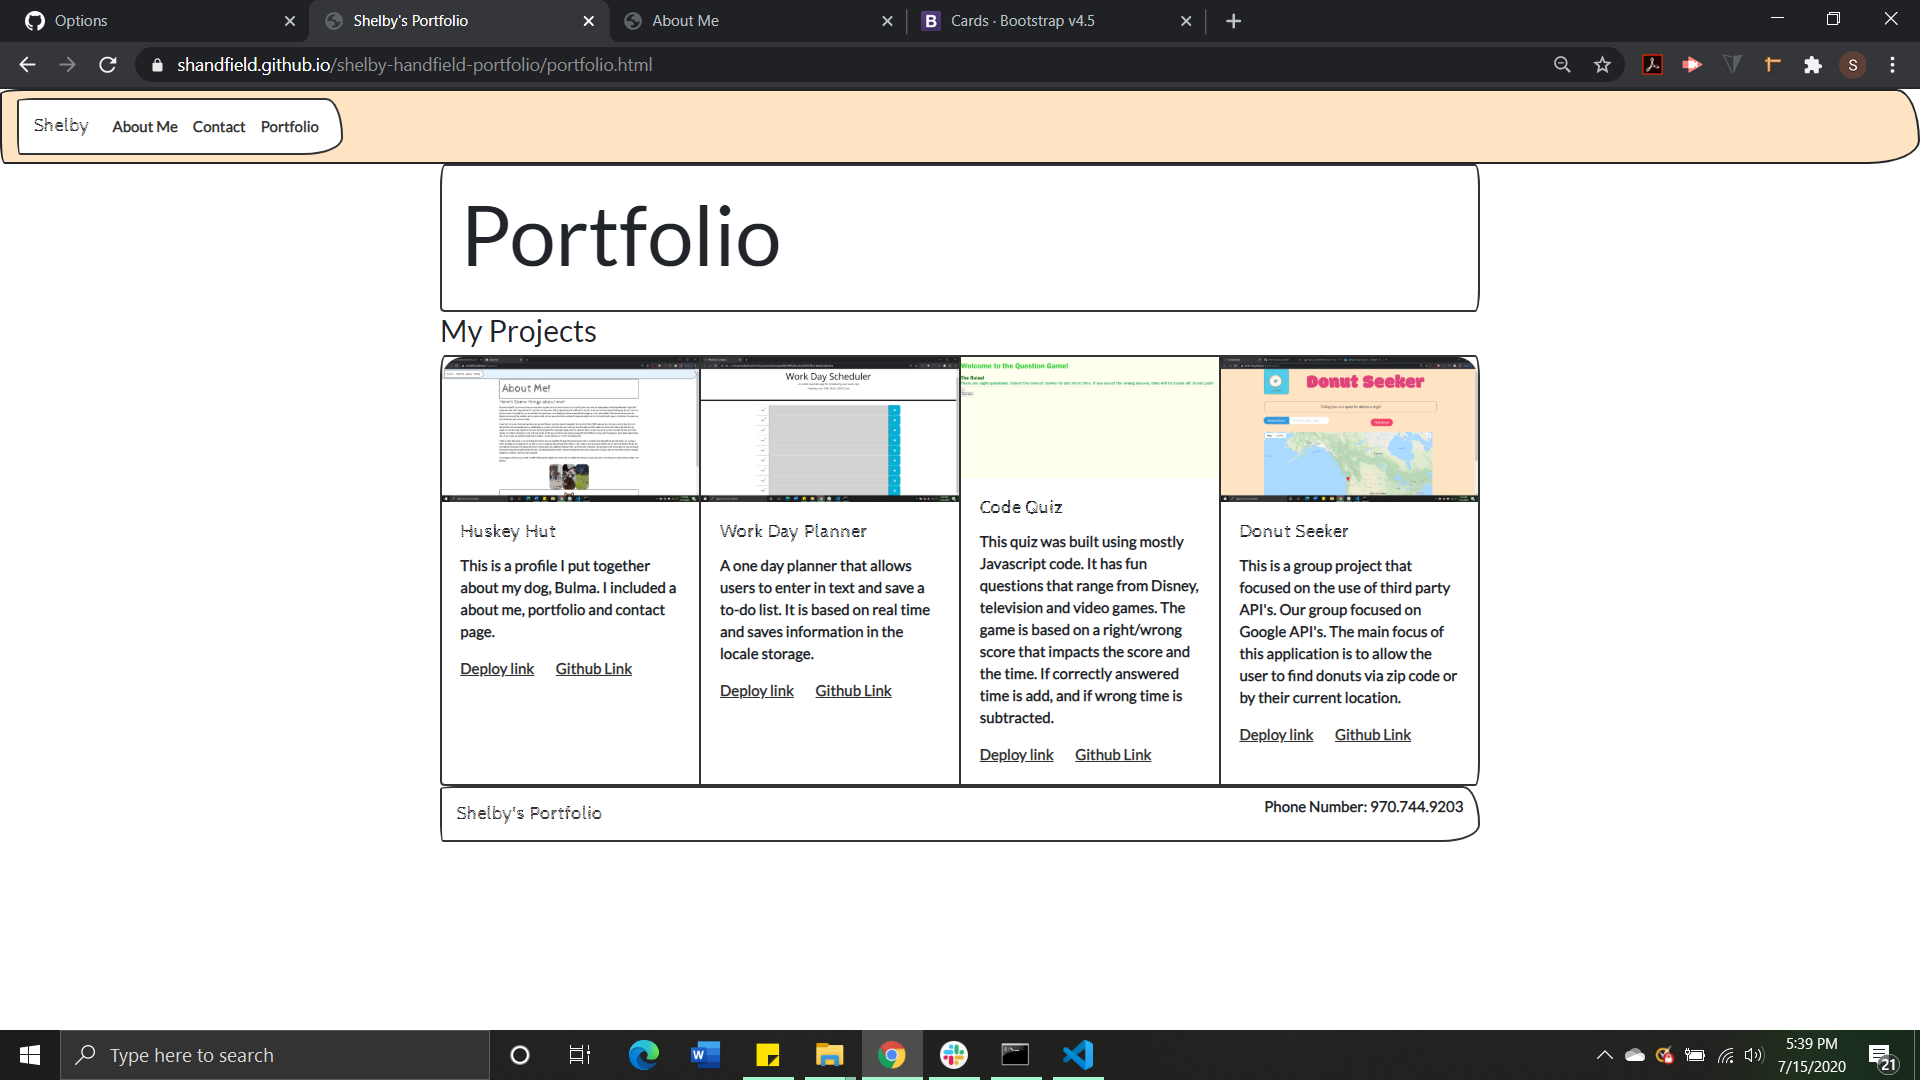Open the Adobe Acrobat extension
The image size is (1920, 1080).
tap(1652, 64)
